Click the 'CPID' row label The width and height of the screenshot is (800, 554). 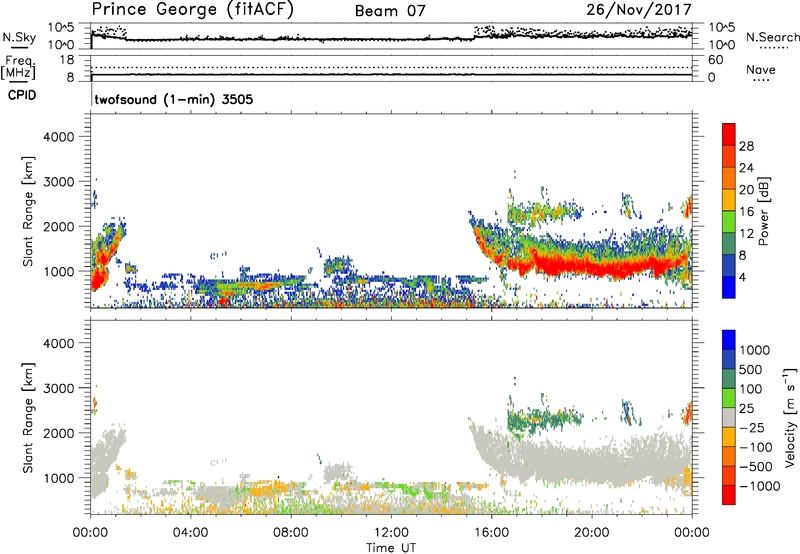(x=22, y=95)
